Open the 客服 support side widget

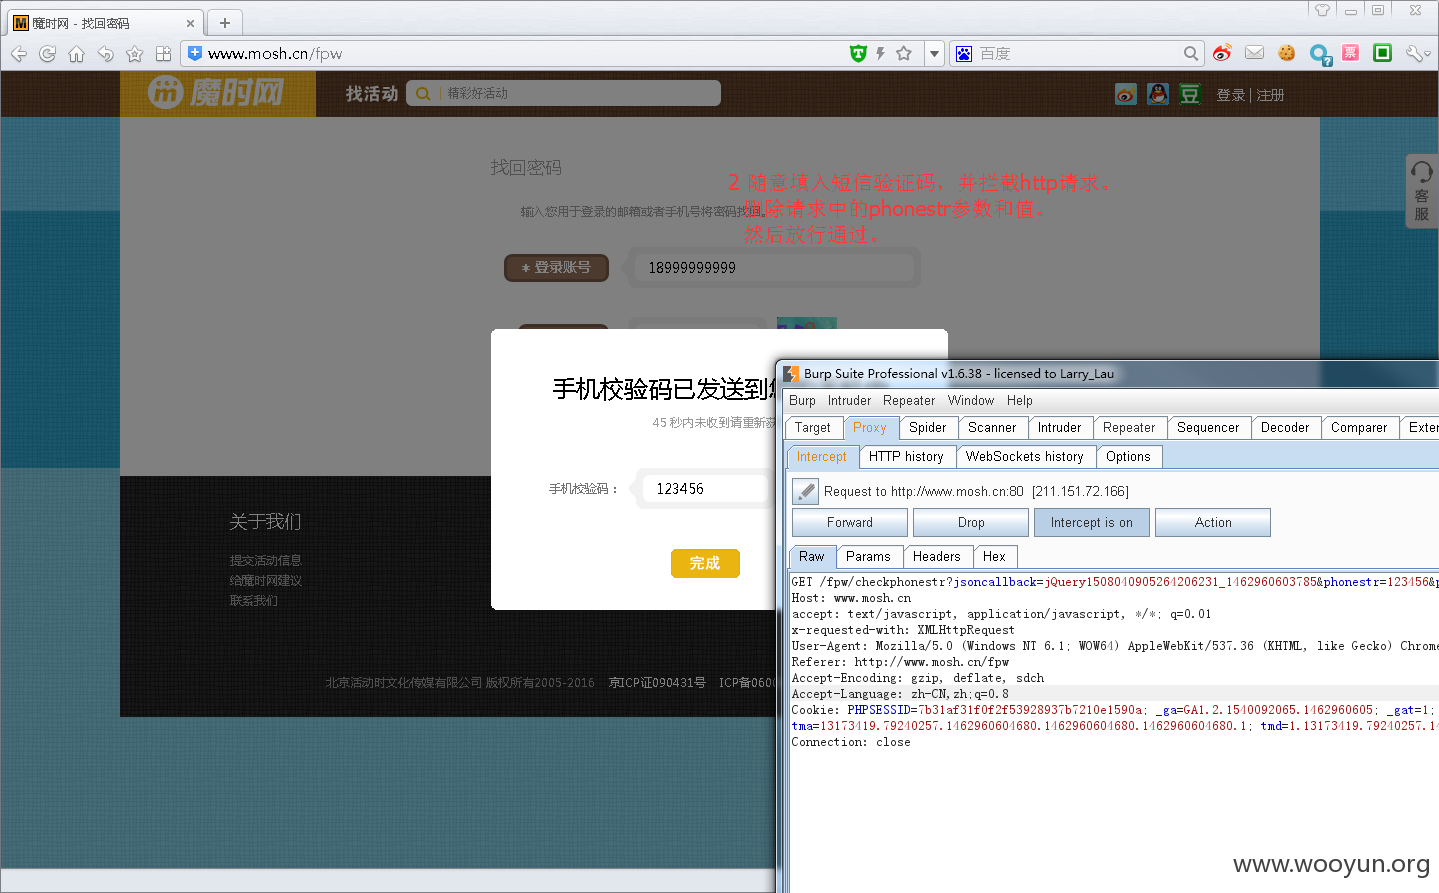(1422, 191)
